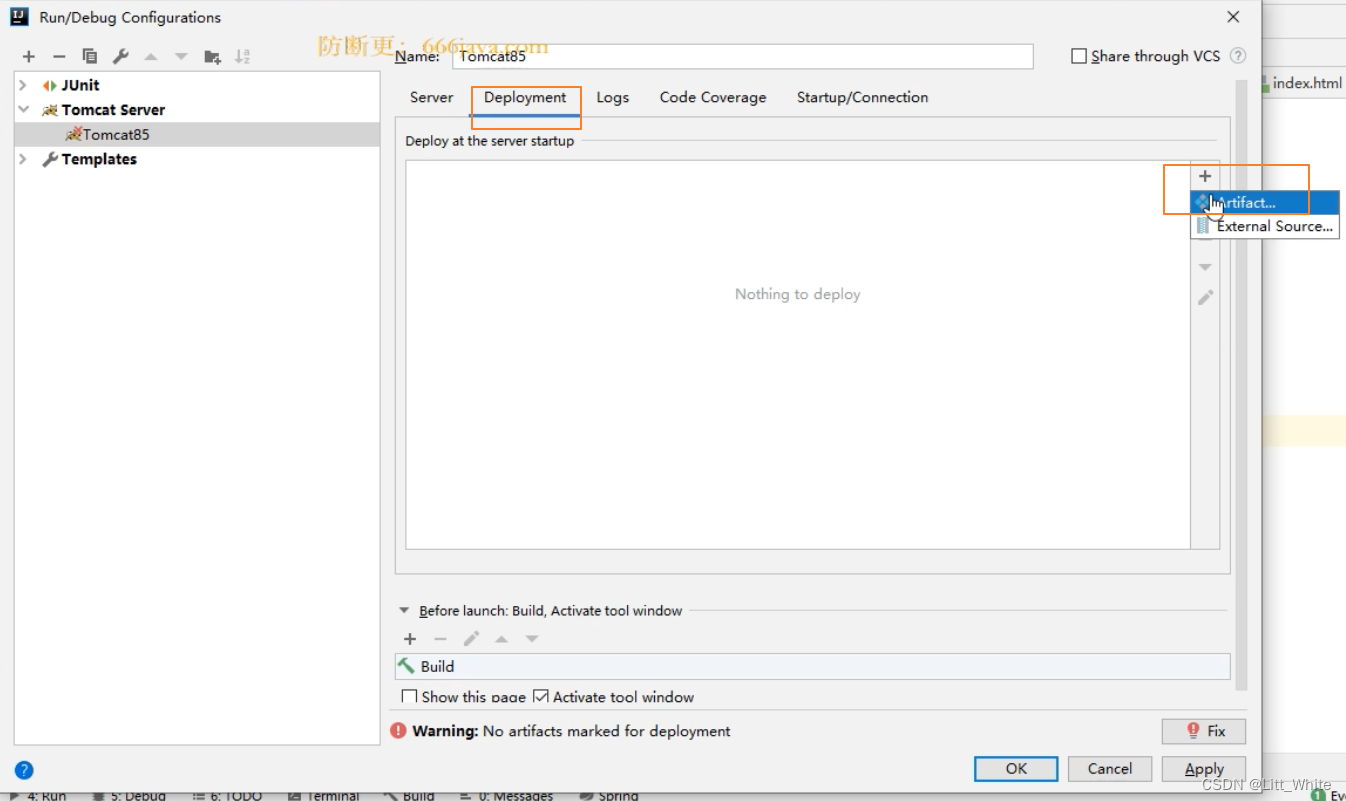Click the plus above the deployment list
Image resolution: width=1346 pixels, height=801 pixels.
tap(1205, 176)
